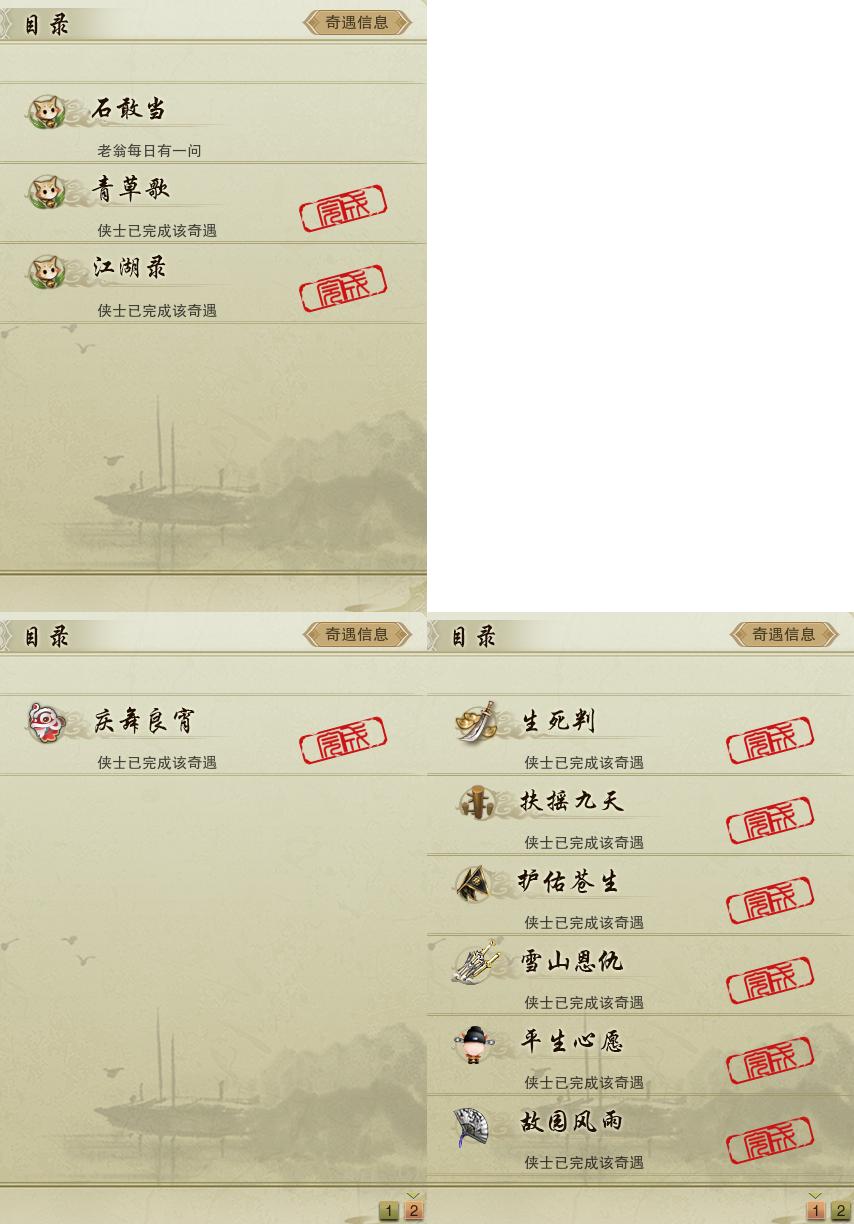The width and height of the screenshot is (854, 1224).
Task: Click the lion dance icon for 庆舞良宵
Action: [45, 722]
